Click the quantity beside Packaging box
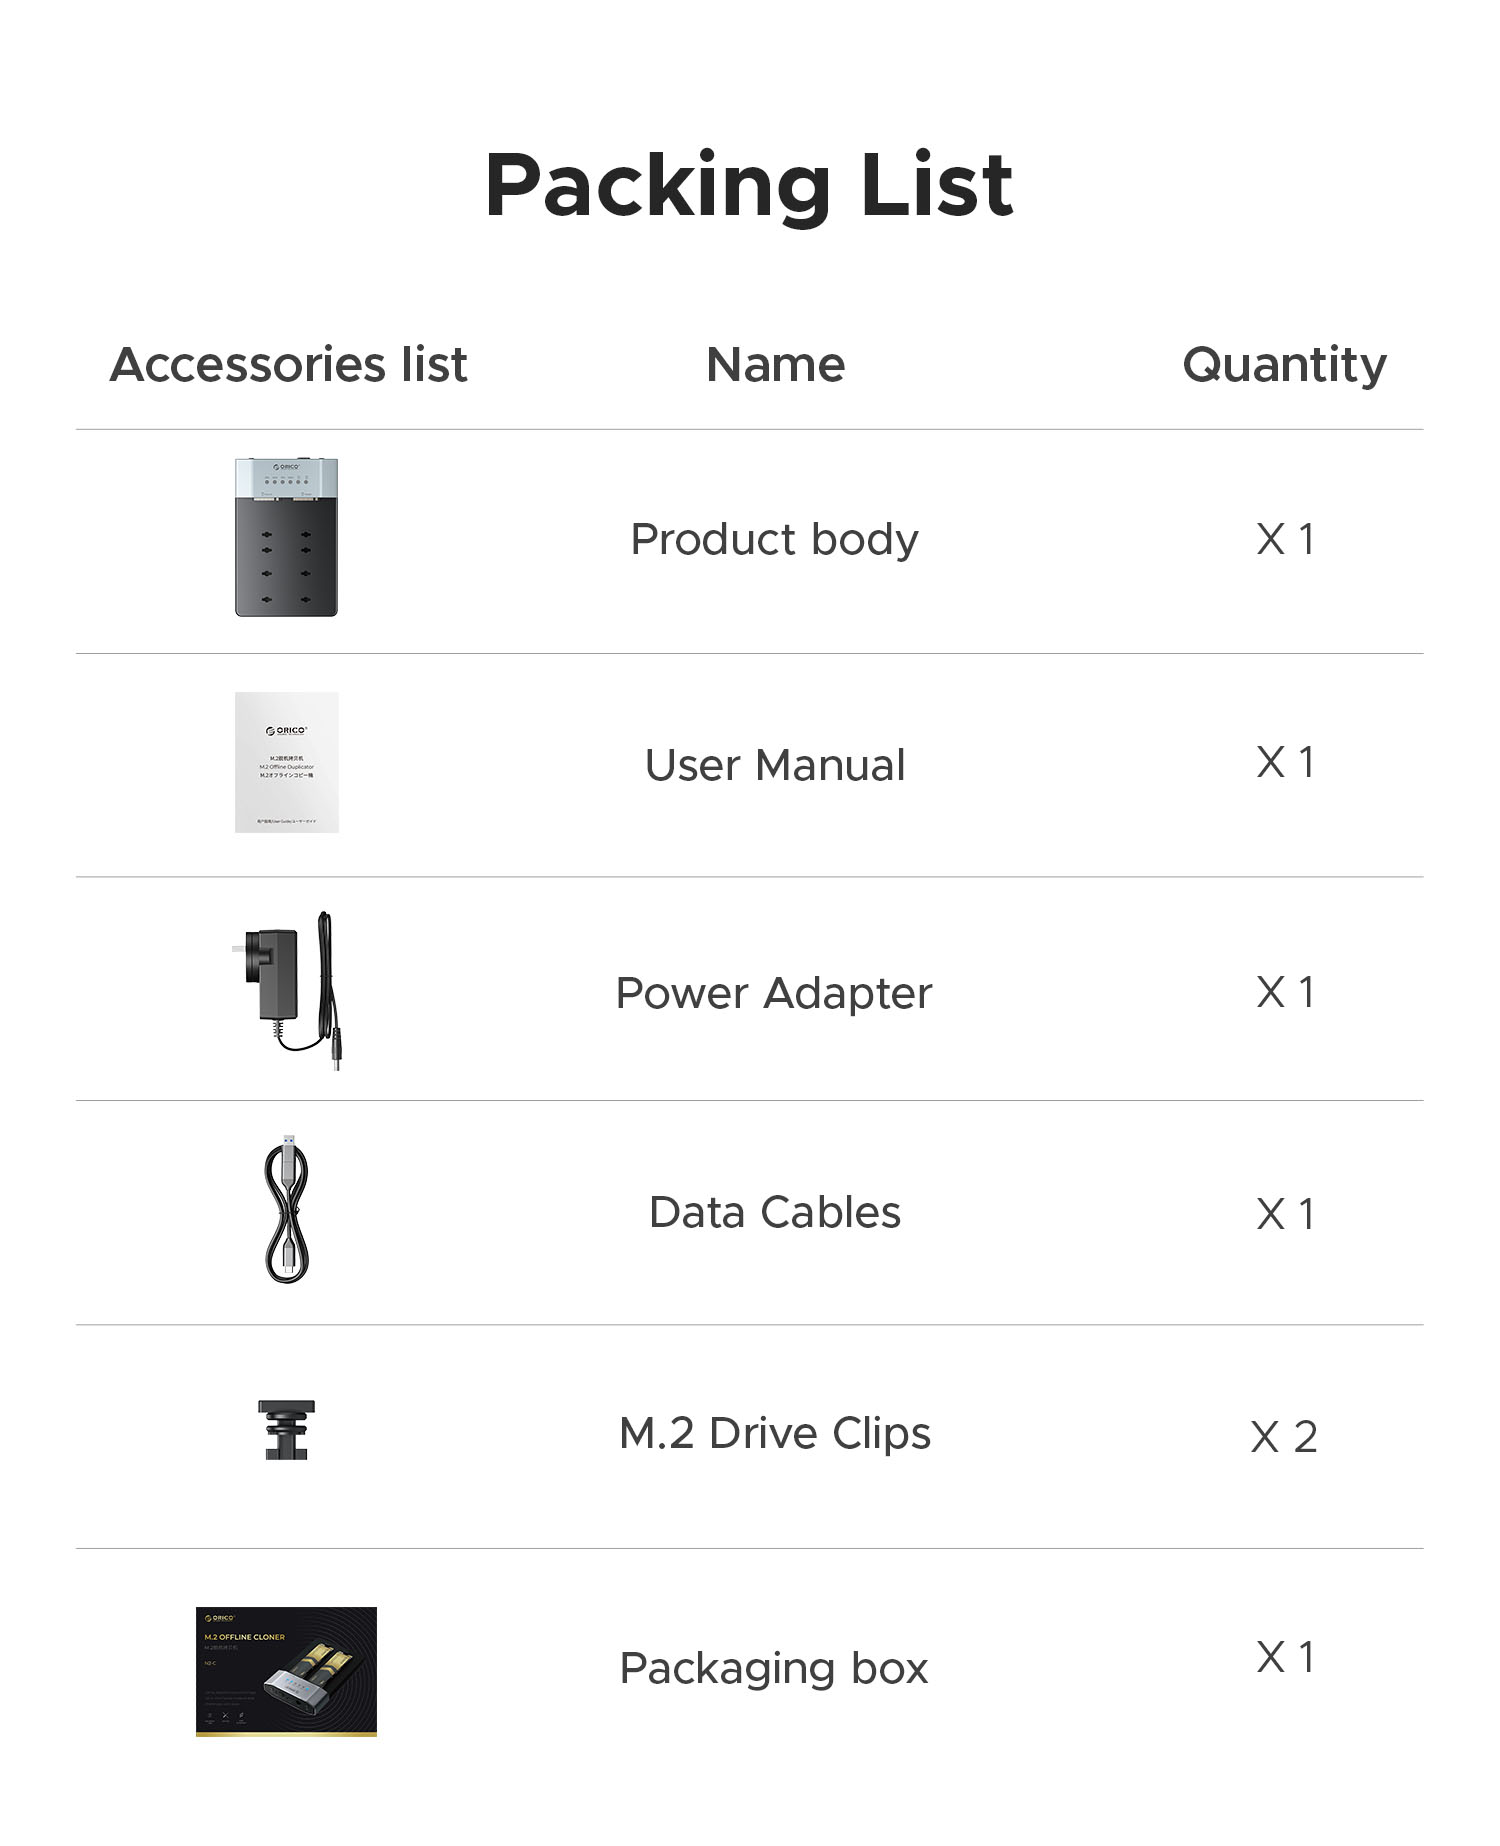The width and height of the screenshot is (1500, 1846). tap(1285, 1657)
